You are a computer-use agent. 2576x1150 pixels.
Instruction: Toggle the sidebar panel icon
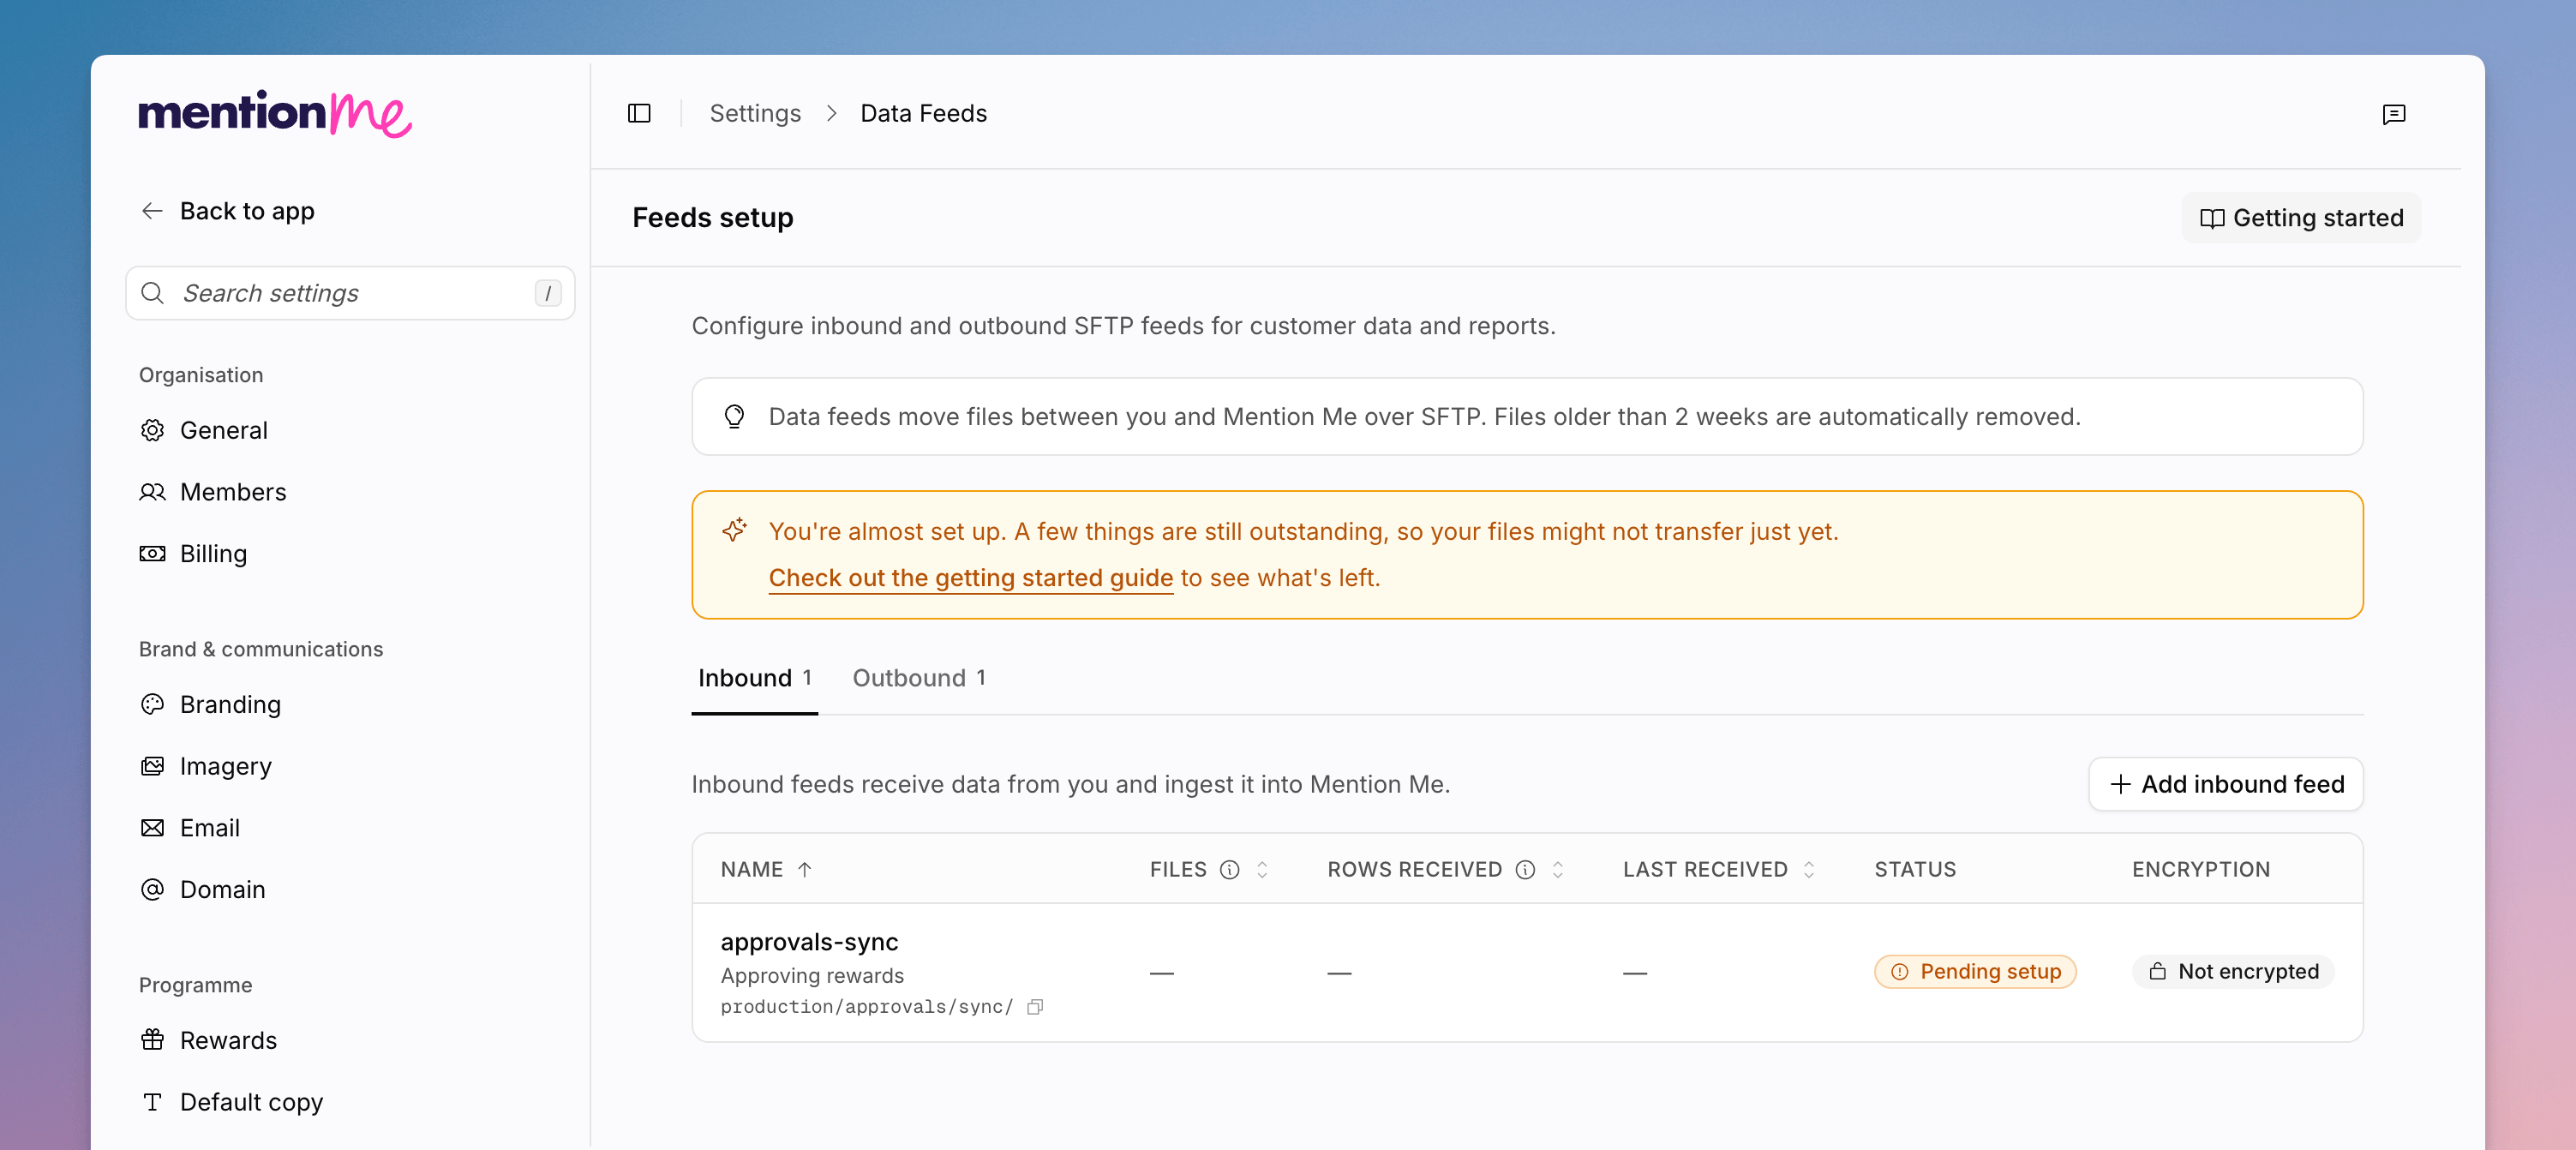(x=639, y=113)
